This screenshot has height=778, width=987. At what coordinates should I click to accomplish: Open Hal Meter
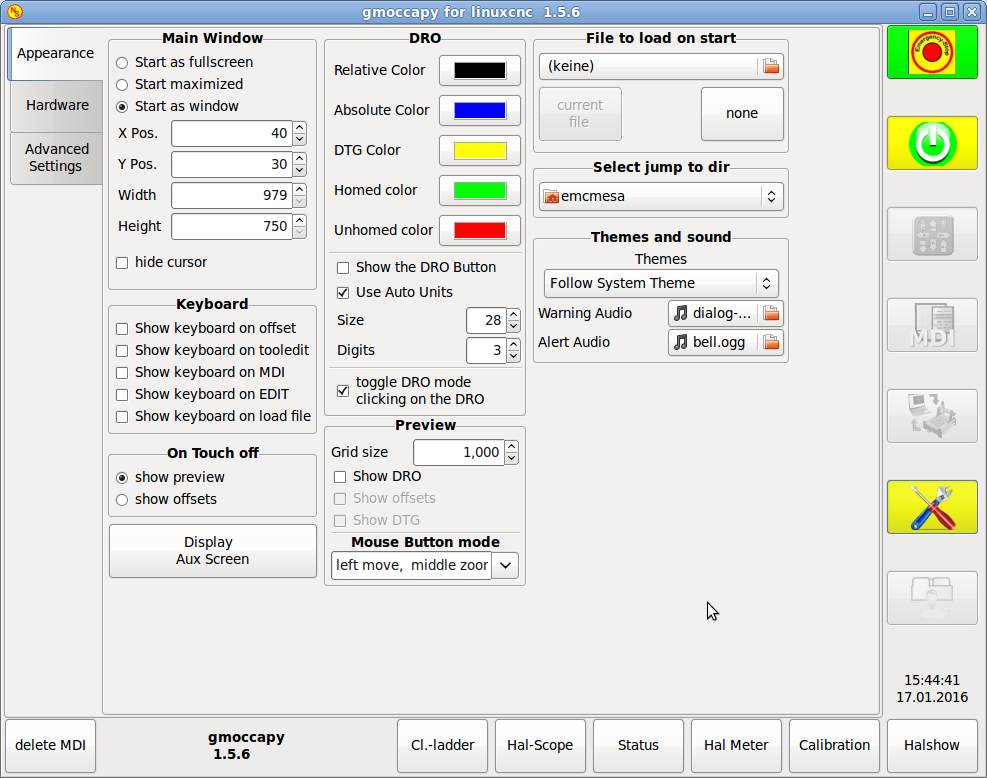[736, 745]
